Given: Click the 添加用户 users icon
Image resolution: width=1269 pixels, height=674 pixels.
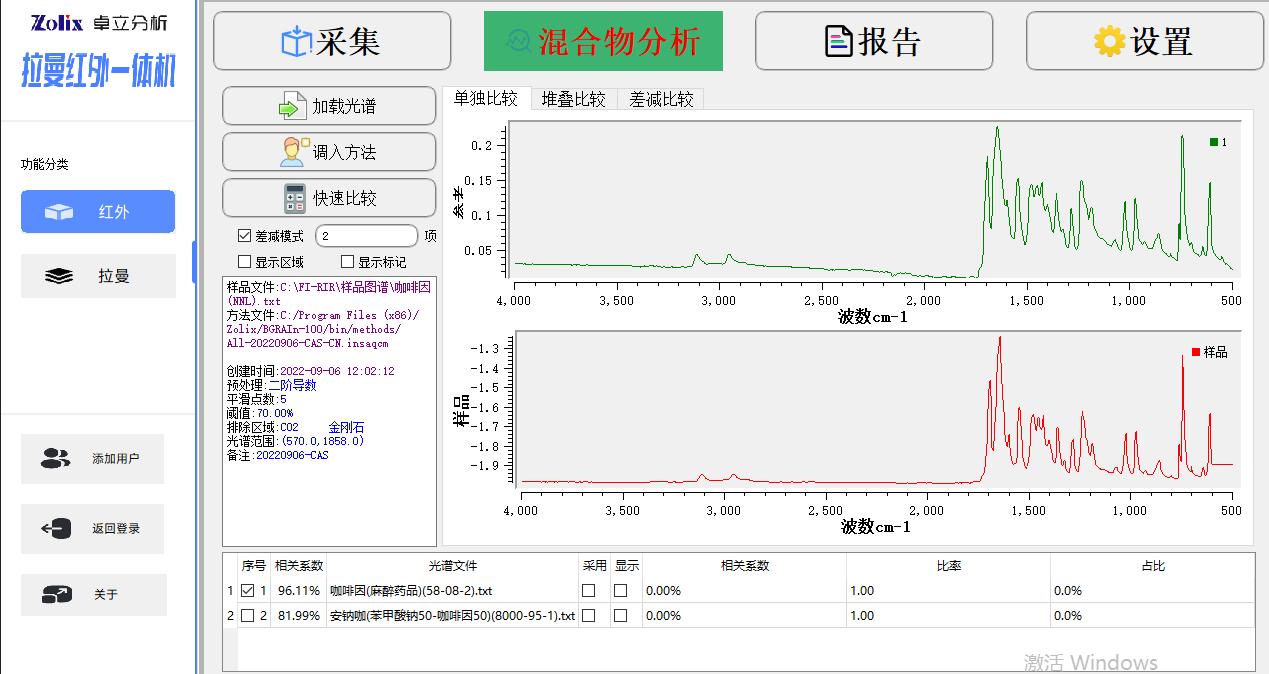Looking at the screenshot, I should (x=56, y=459).
